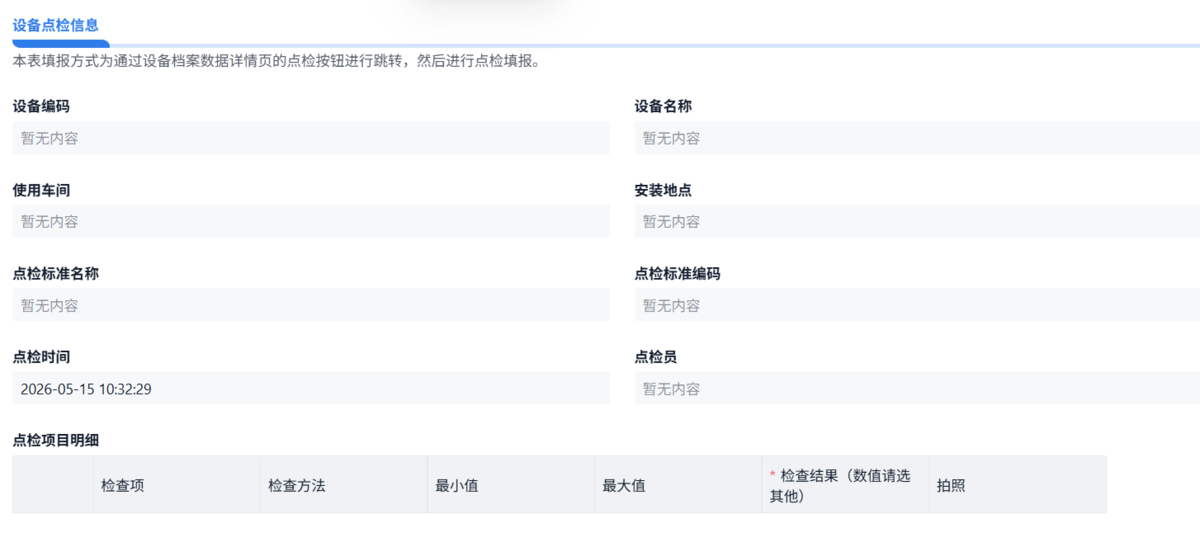Click the 点检标准名称 input field
The height and width of the screenshot is (547, 1200).
[x=311, y=305]
